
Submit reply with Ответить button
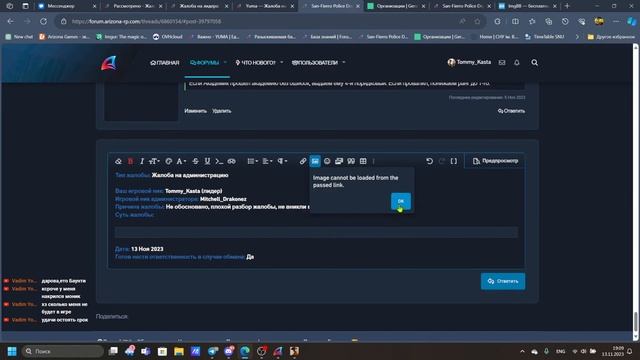(503, 281)
